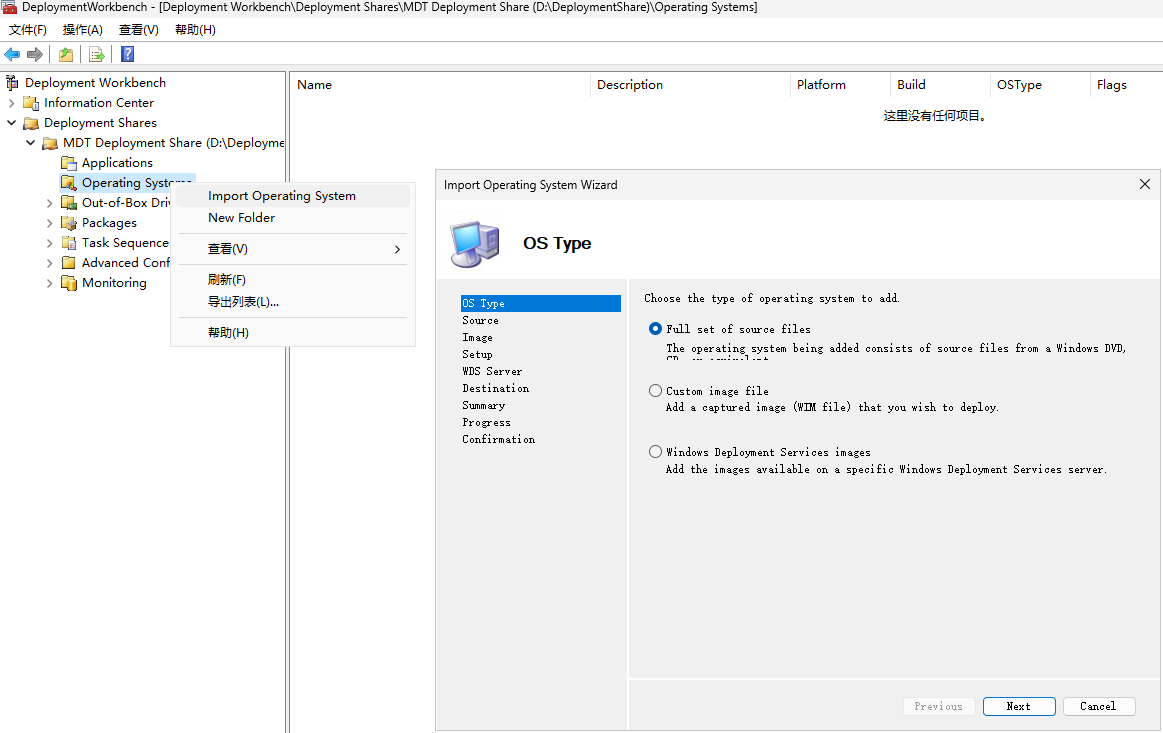1163x733 pixels.
Task: Expand the Task Sequences node
Action: pos(49,242)
